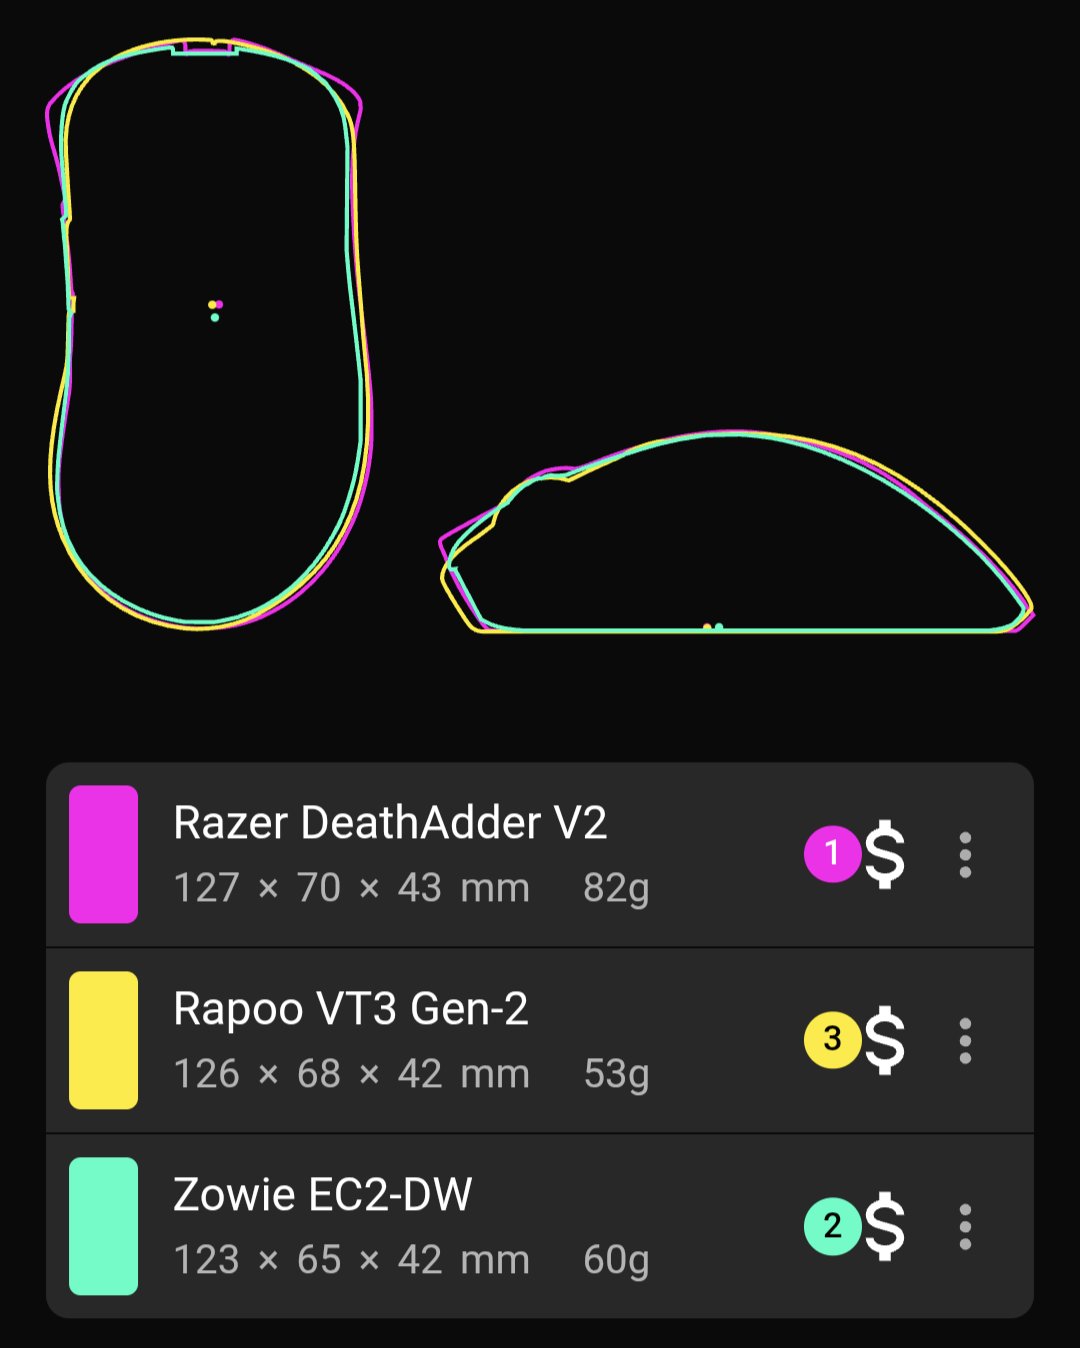
Task: Open the three-dot menu for Razer DeathAdder V2
Action: pos(965,855)
